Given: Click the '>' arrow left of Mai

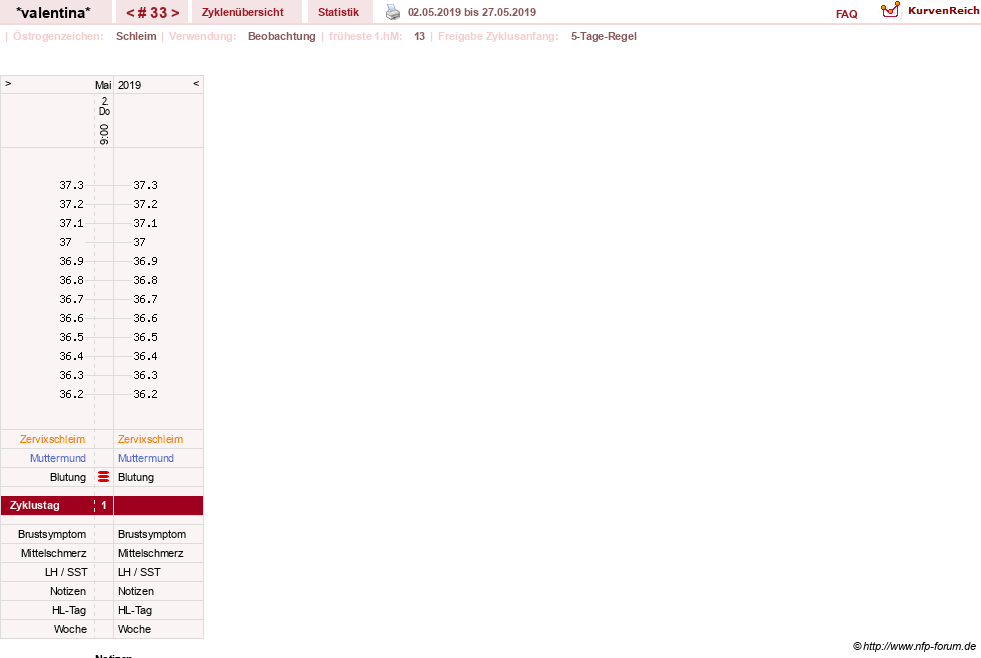Looking at the screenshot, I should click(x=8, y=83).
